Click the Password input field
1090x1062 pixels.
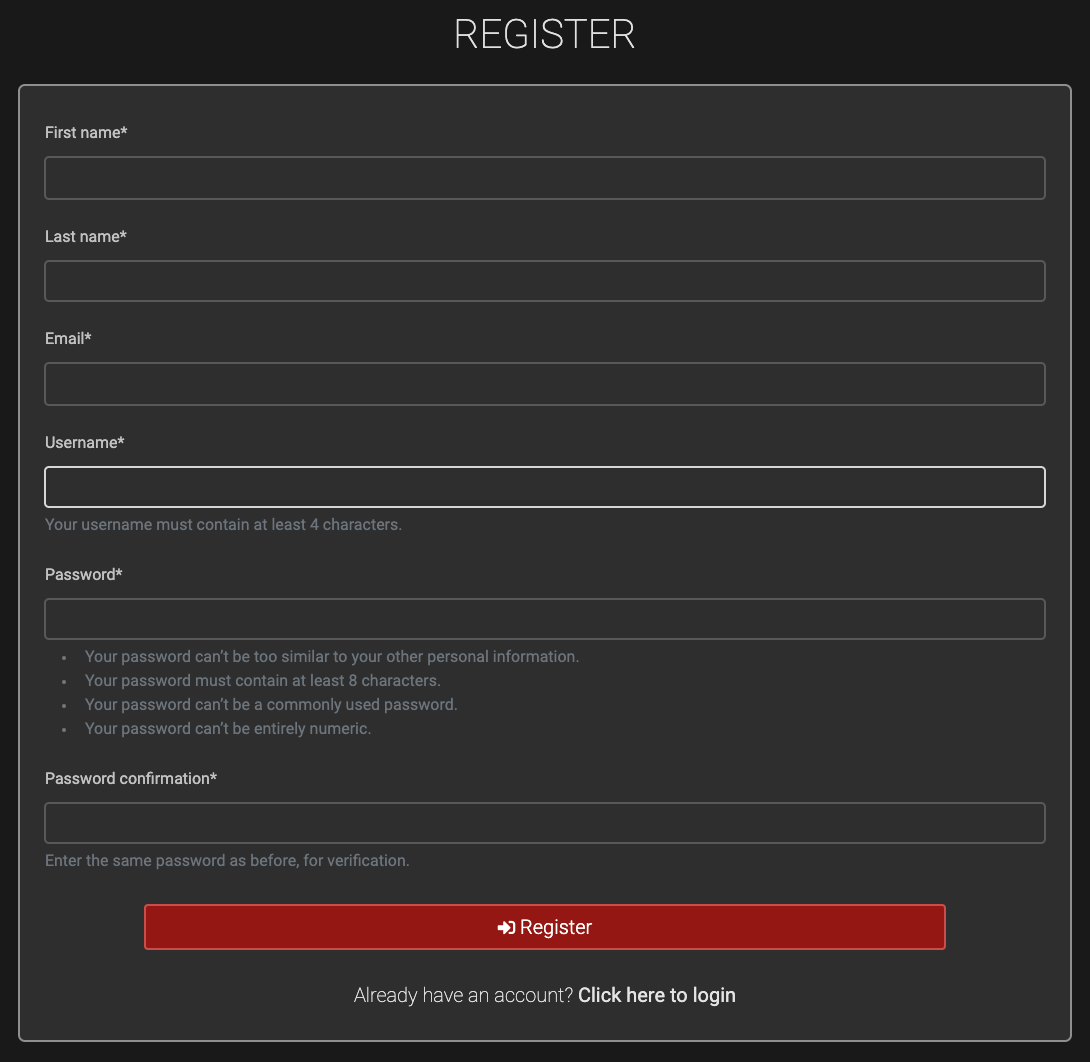[545, 618]
